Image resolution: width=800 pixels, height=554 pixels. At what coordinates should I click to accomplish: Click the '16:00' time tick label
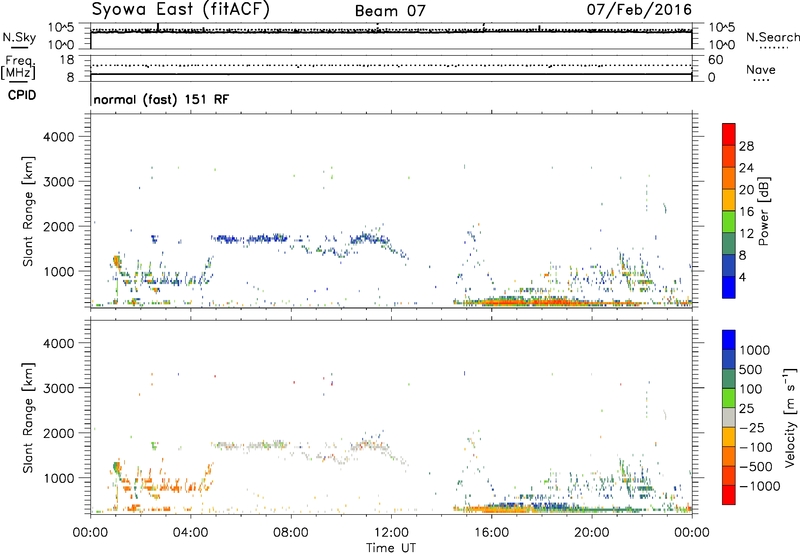coord(491,533)
